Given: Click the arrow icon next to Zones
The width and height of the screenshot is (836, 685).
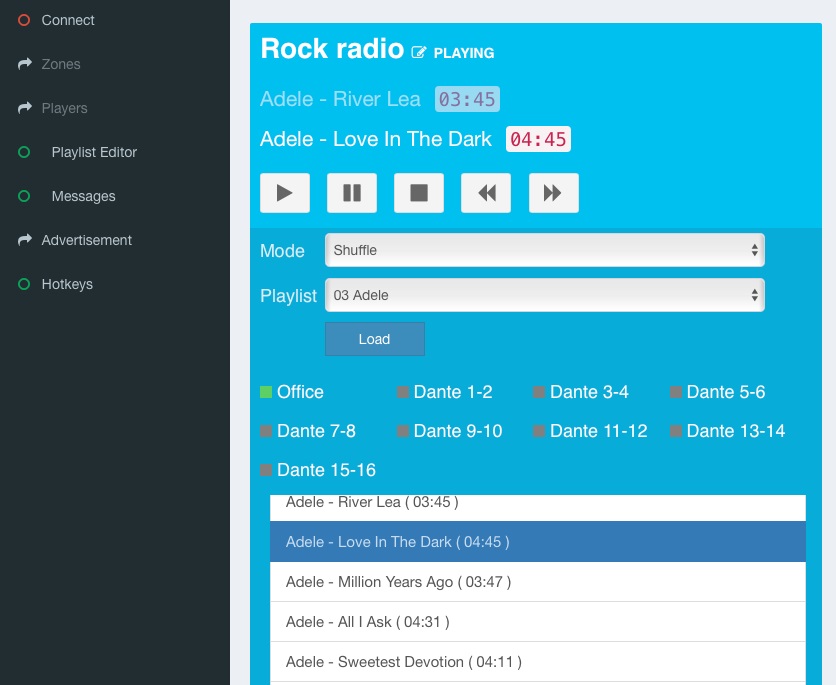Looking at the screenshot, I should [x=25, y=64].
